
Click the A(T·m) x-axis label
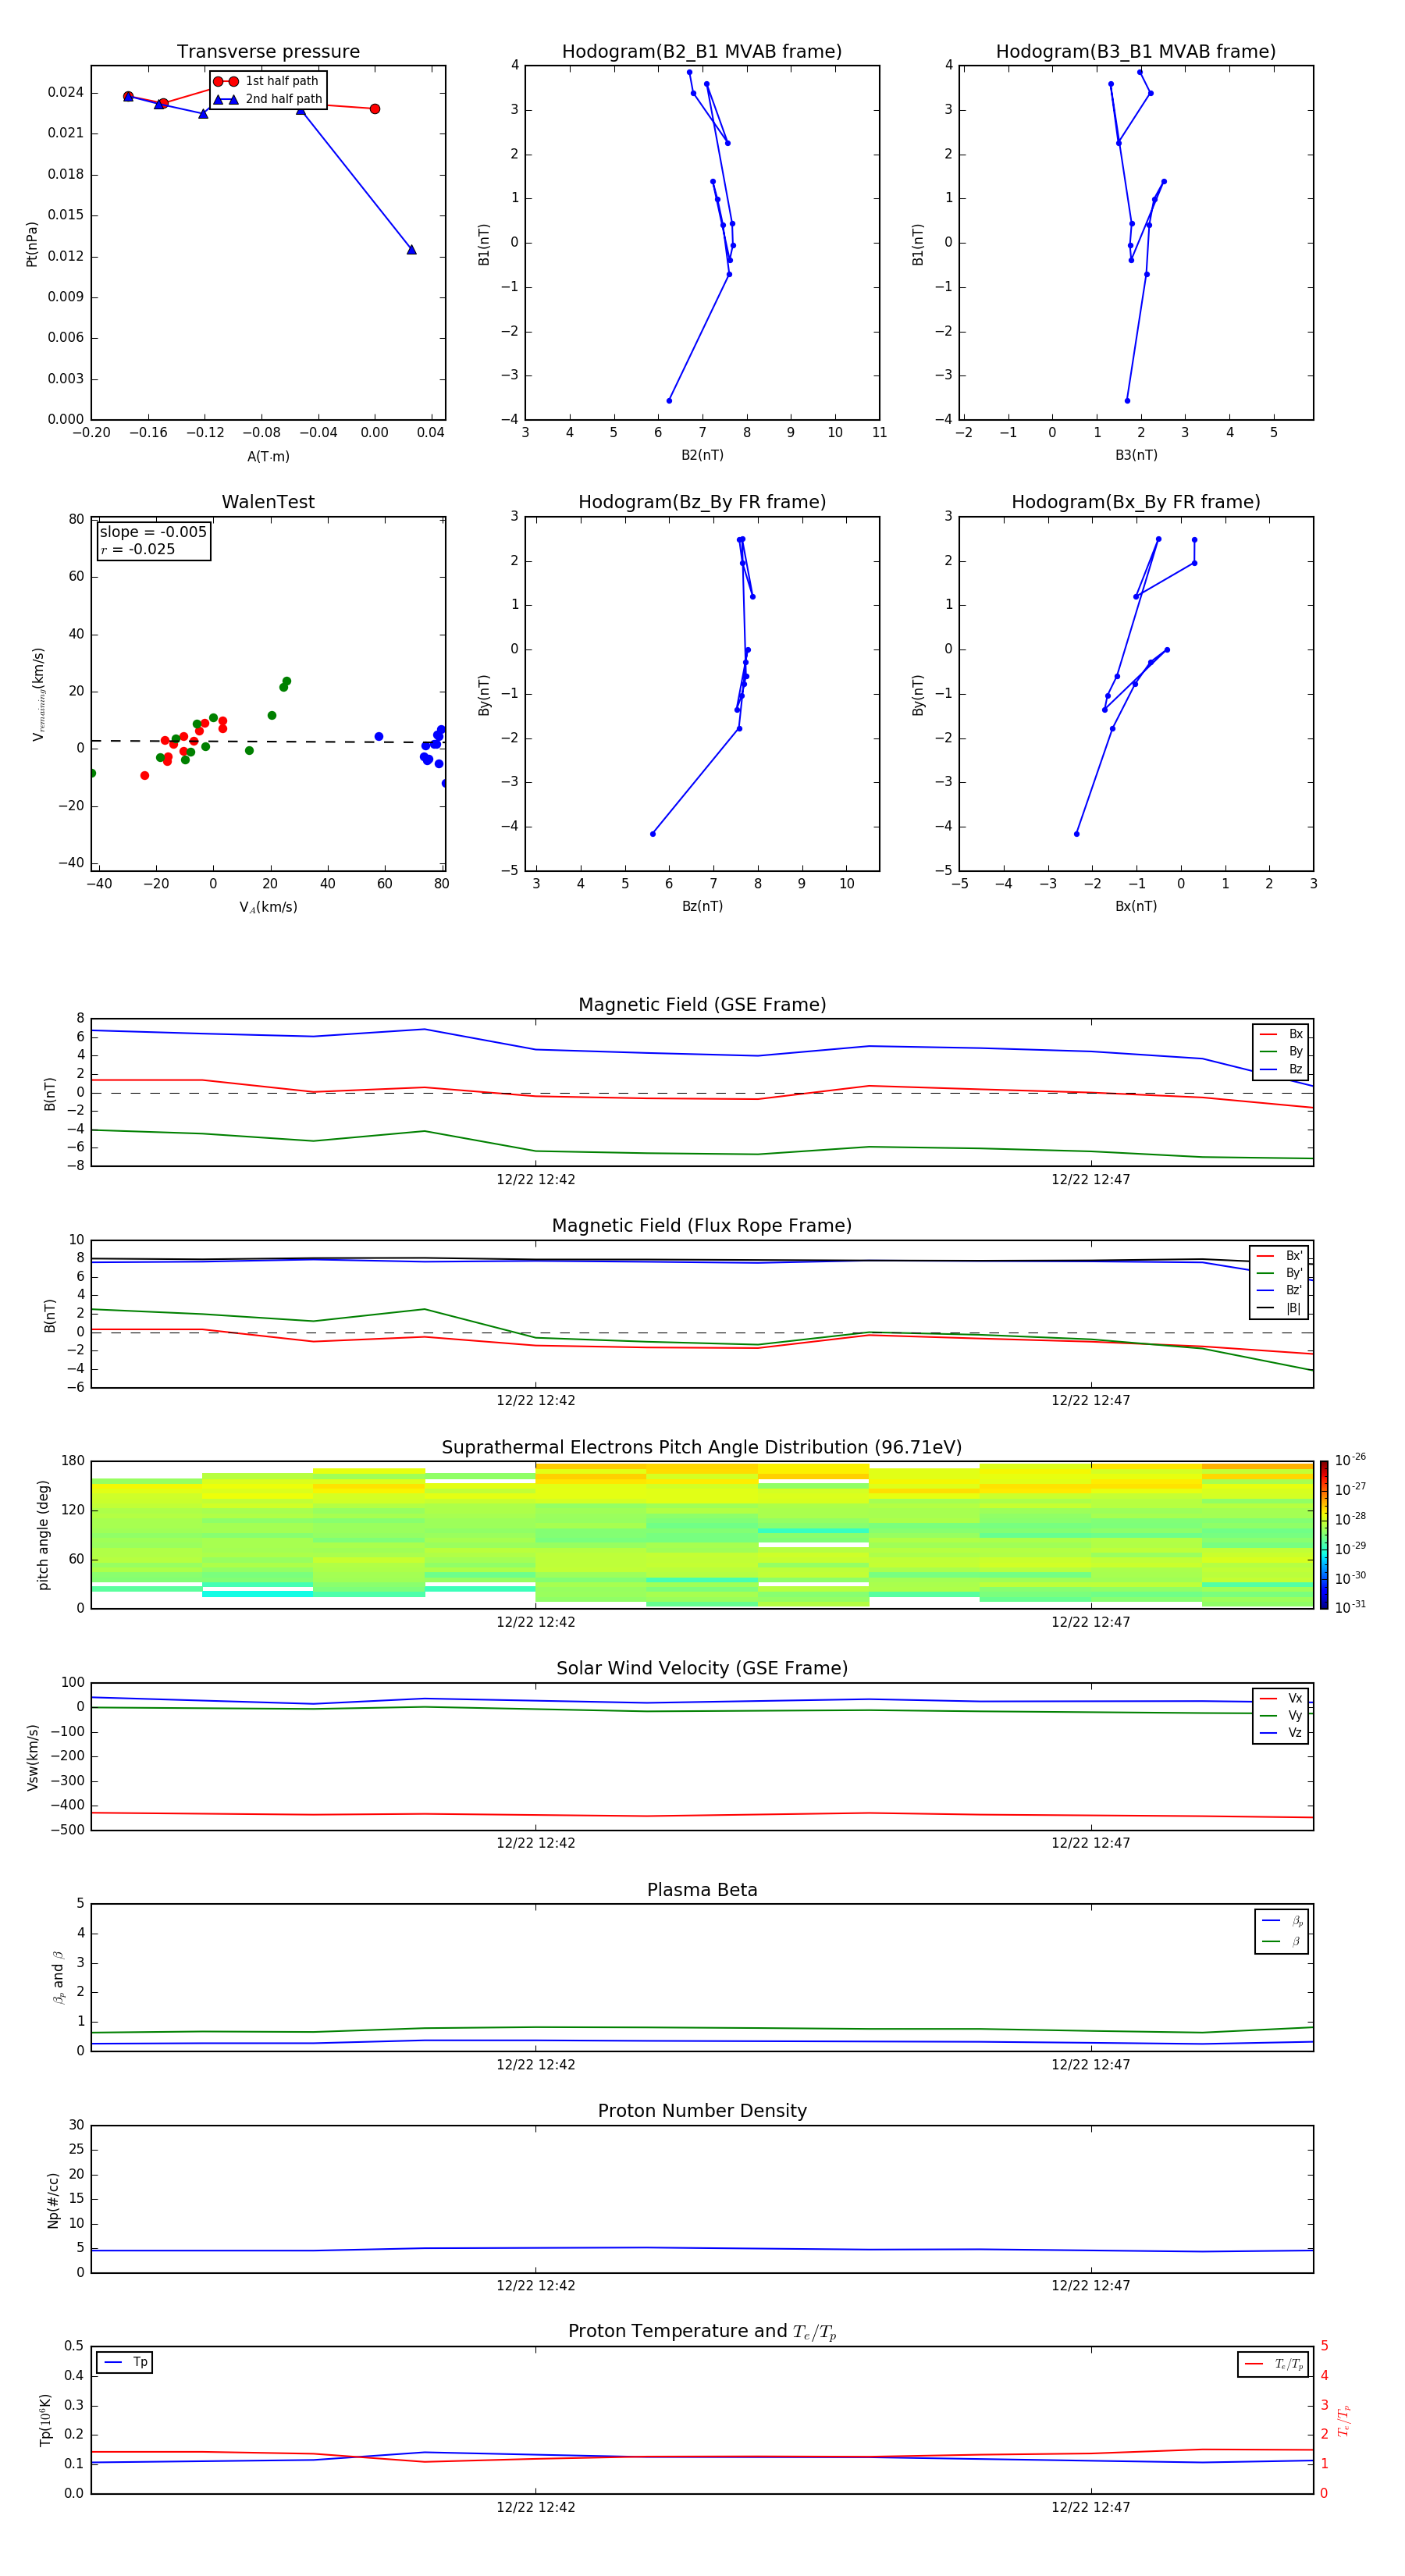pos(268,457)
